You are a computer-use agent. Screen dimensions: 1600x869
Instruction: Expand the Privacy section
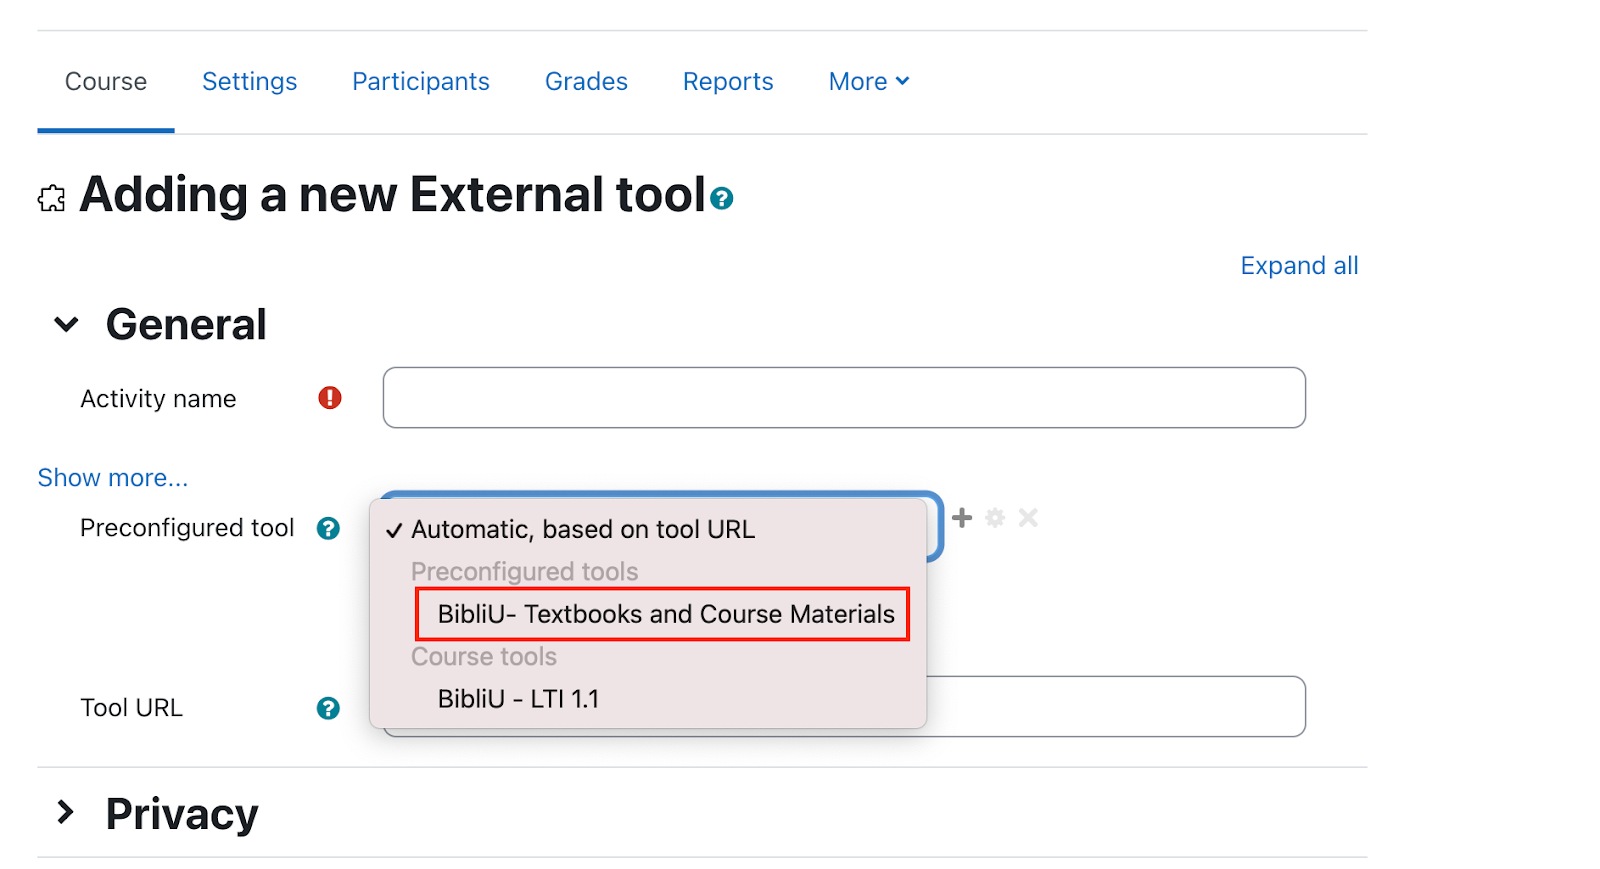point(66,812)
